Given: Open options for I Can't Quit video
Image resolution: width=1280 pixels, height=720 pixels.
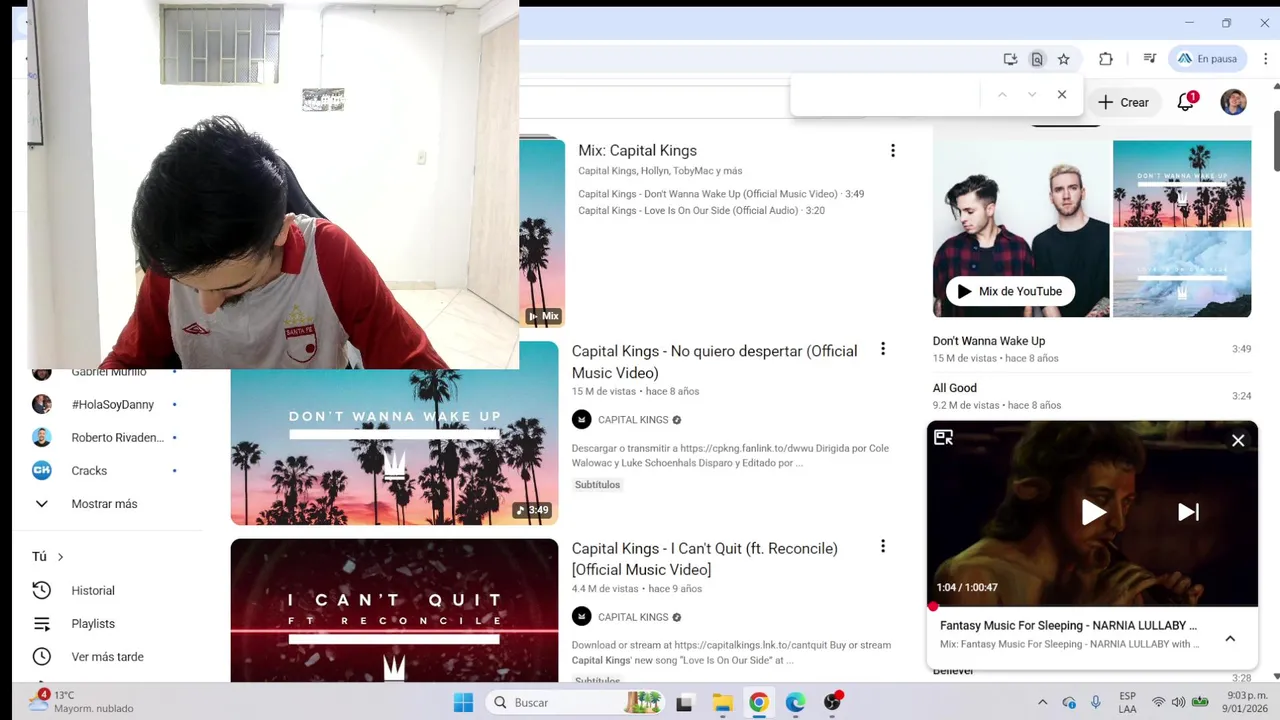Looking at the screenshot, I should 883,546.
